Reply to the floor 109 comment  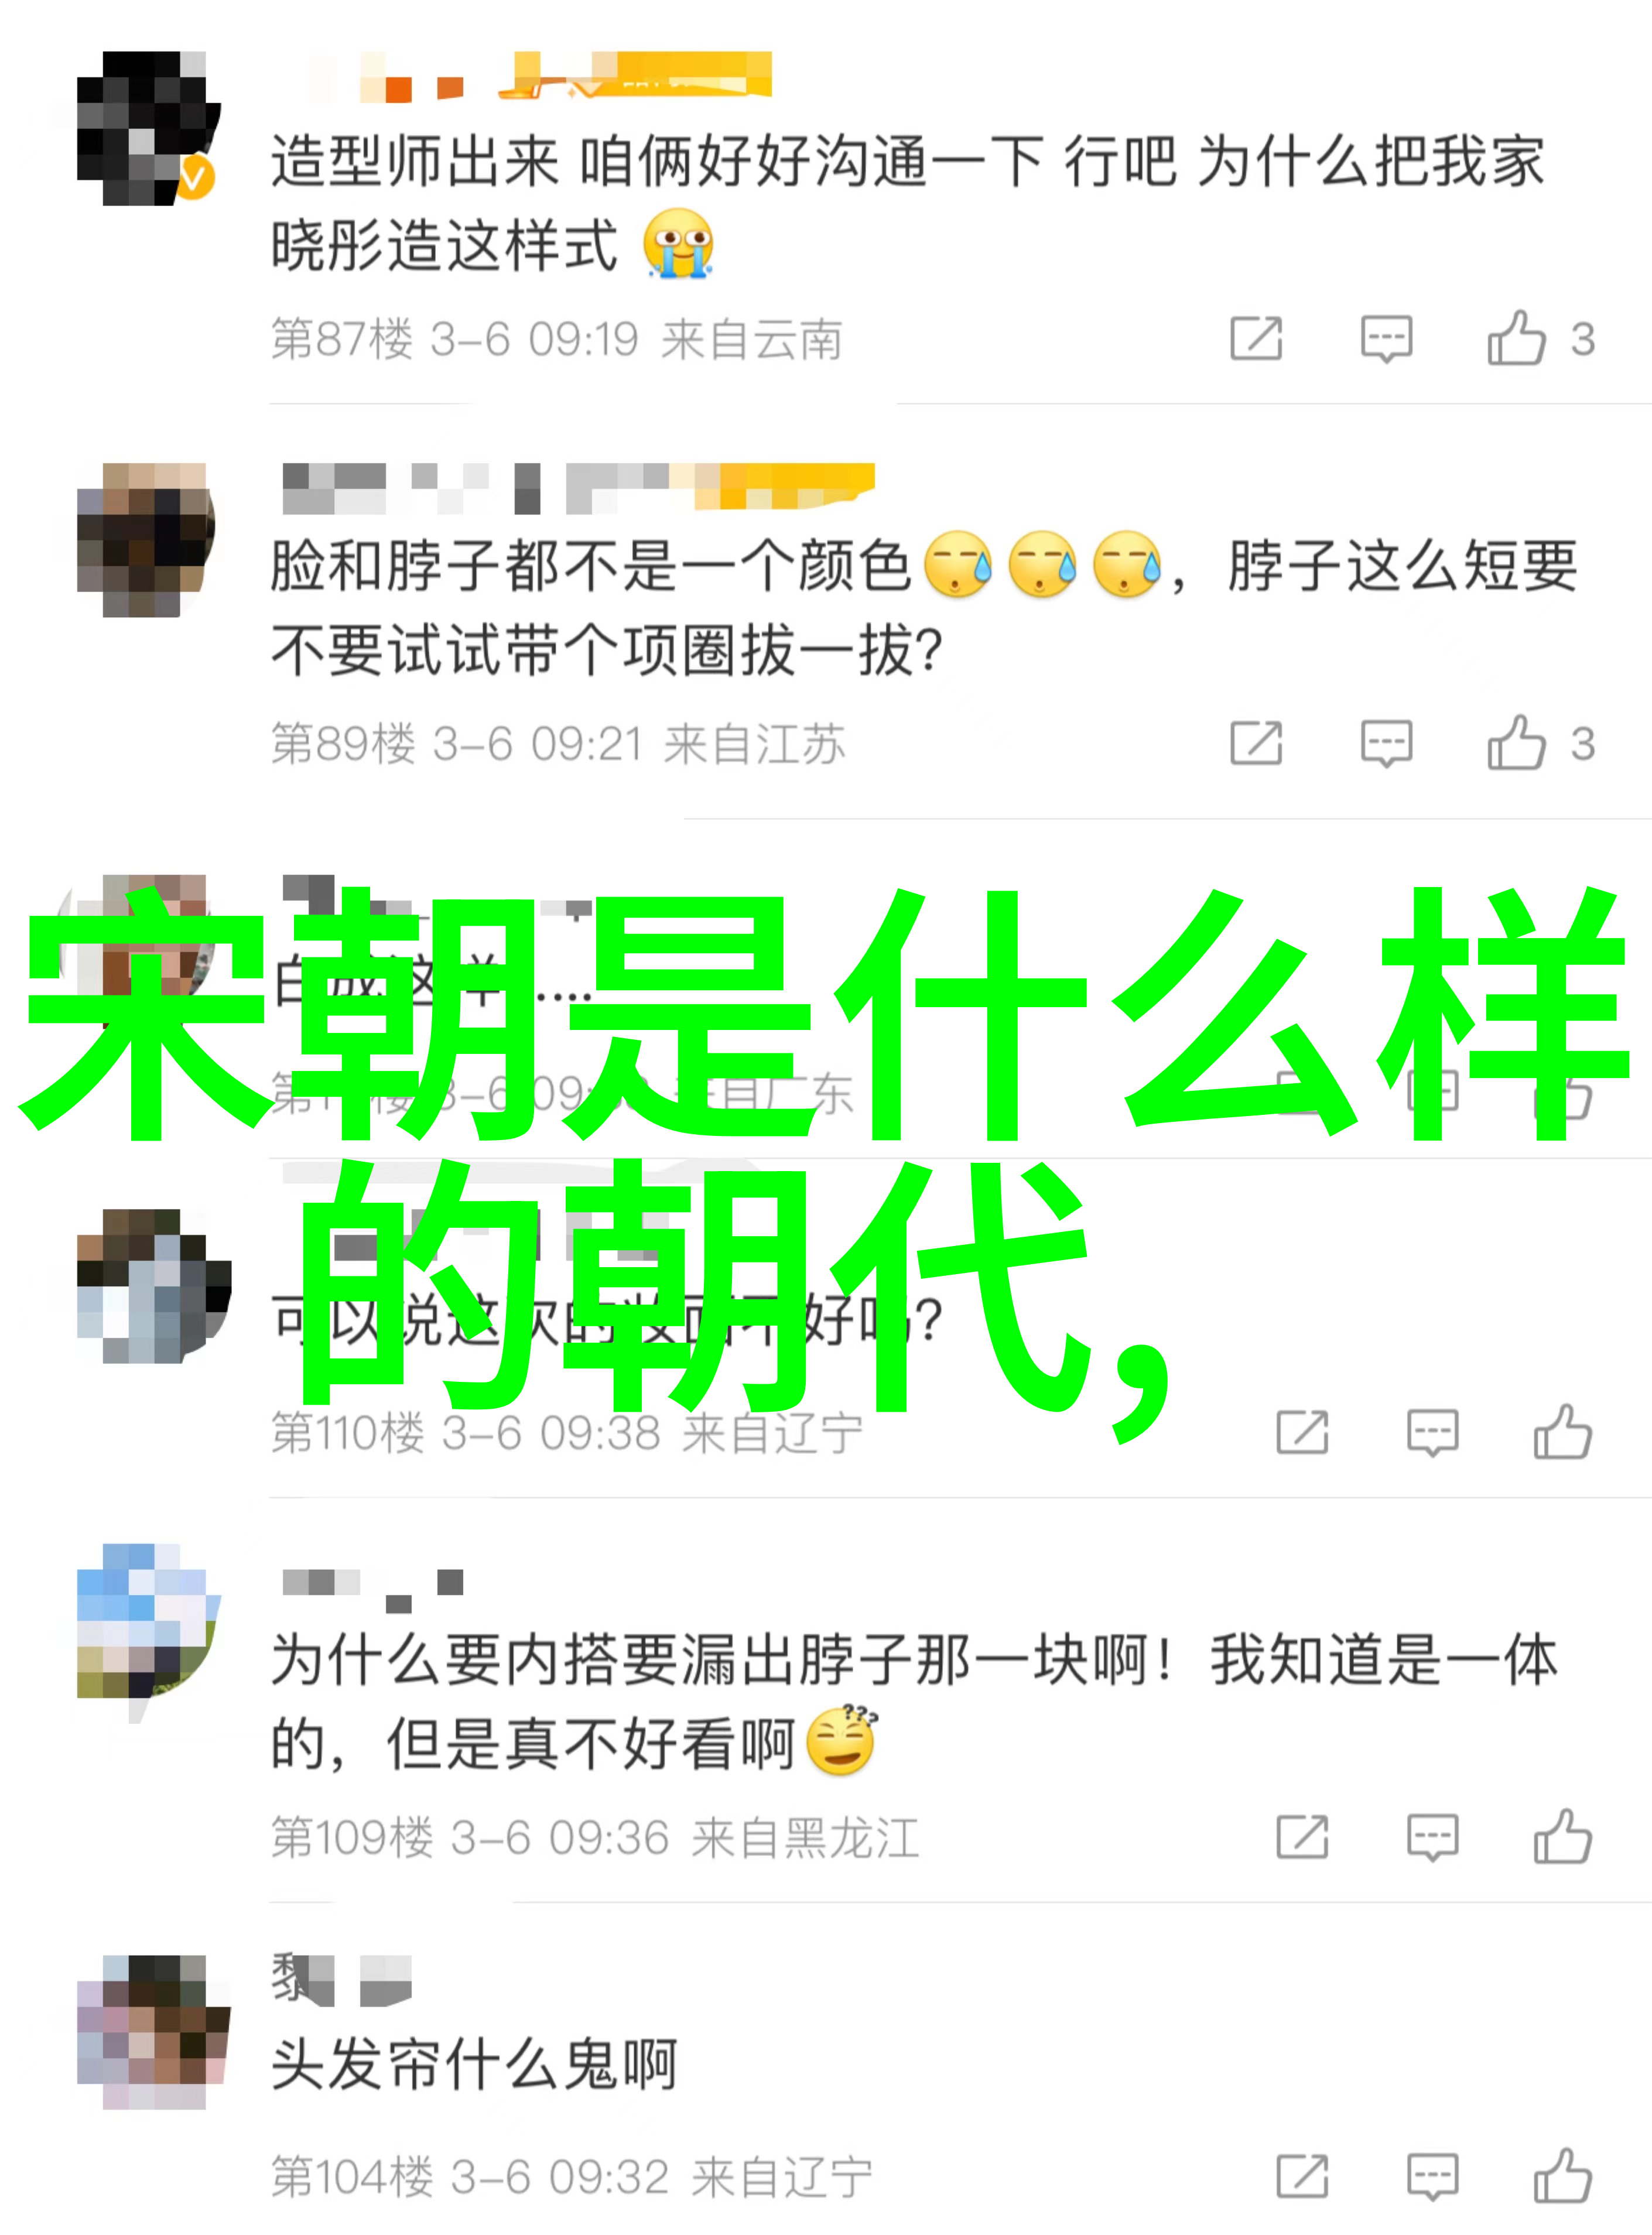1432,1838
